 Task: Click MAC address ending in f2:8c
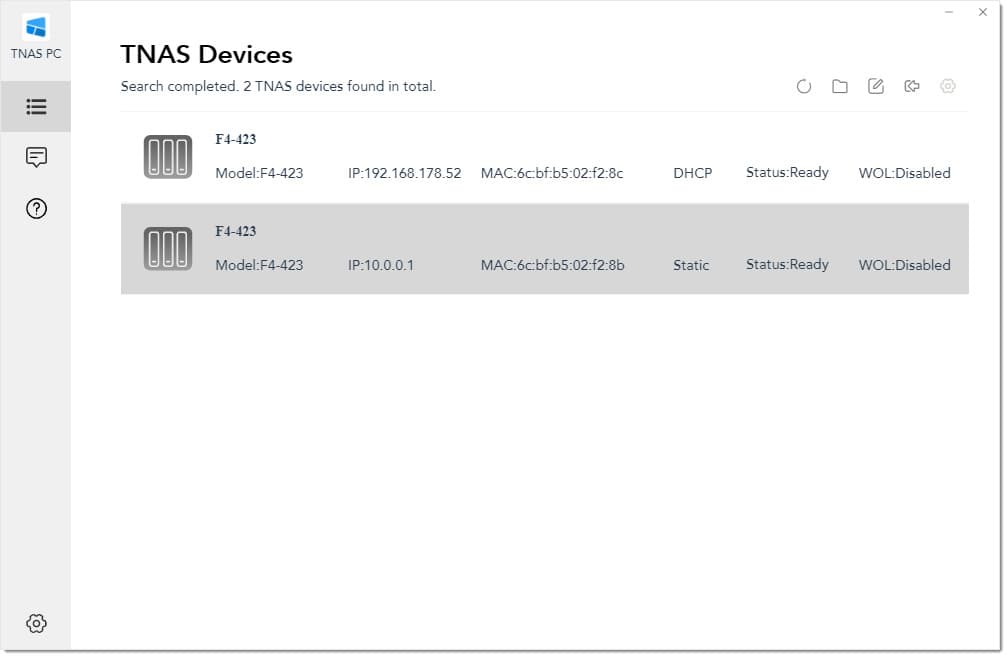(x=552, y=173)
